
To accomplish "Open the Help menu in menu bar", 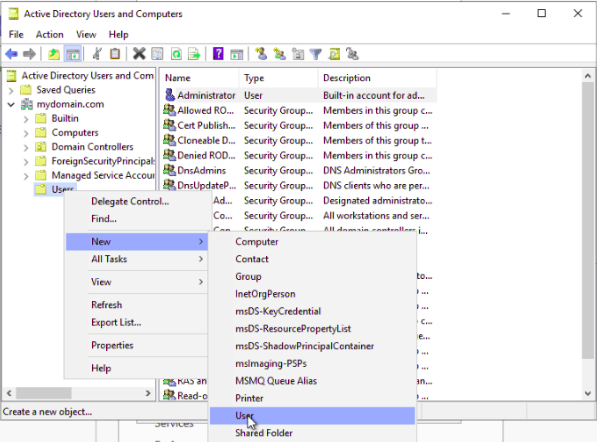I will pos(118,35).
